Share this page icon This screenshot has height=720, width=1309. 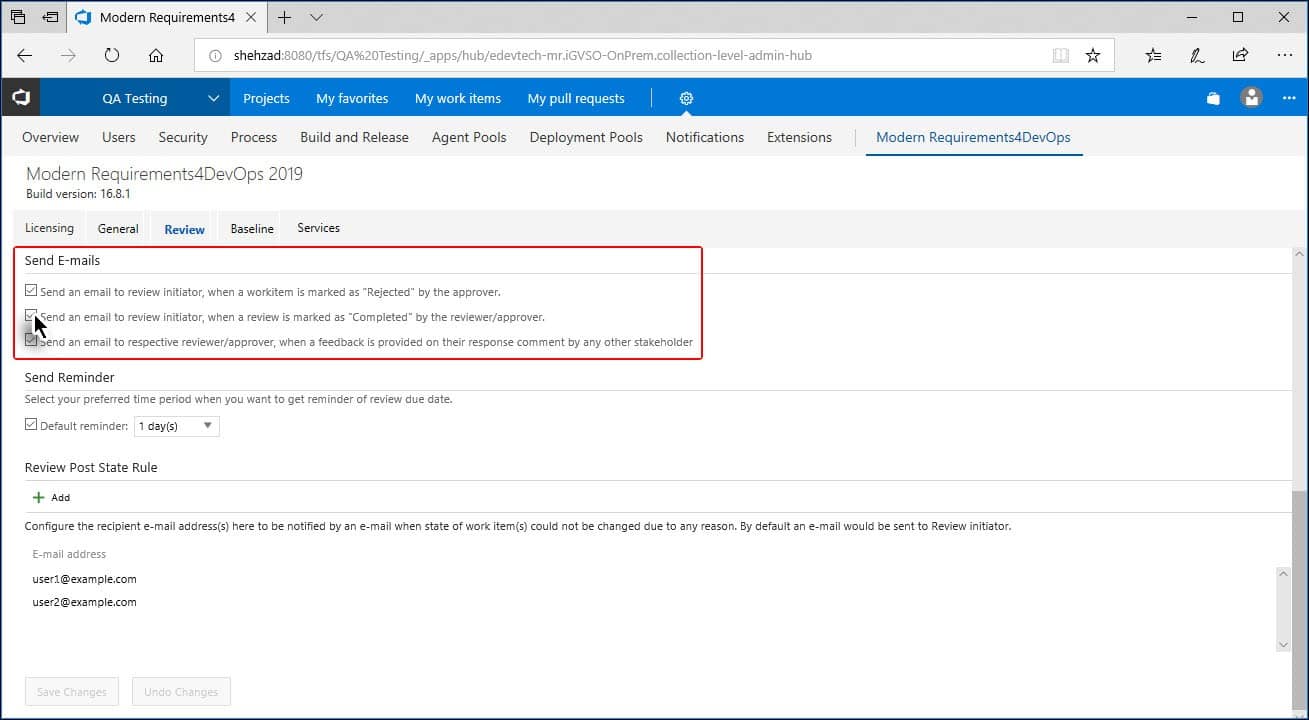(x=1240, y=56)
